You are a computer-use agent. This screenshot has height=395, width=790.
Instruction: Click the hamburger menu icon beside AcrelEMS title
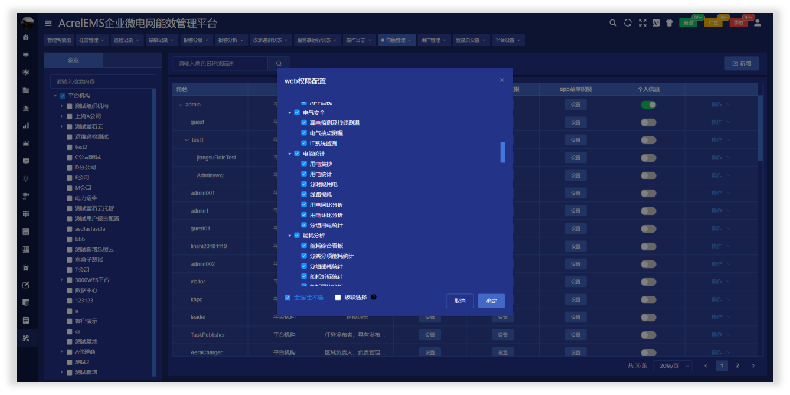(x=48, y=23)
